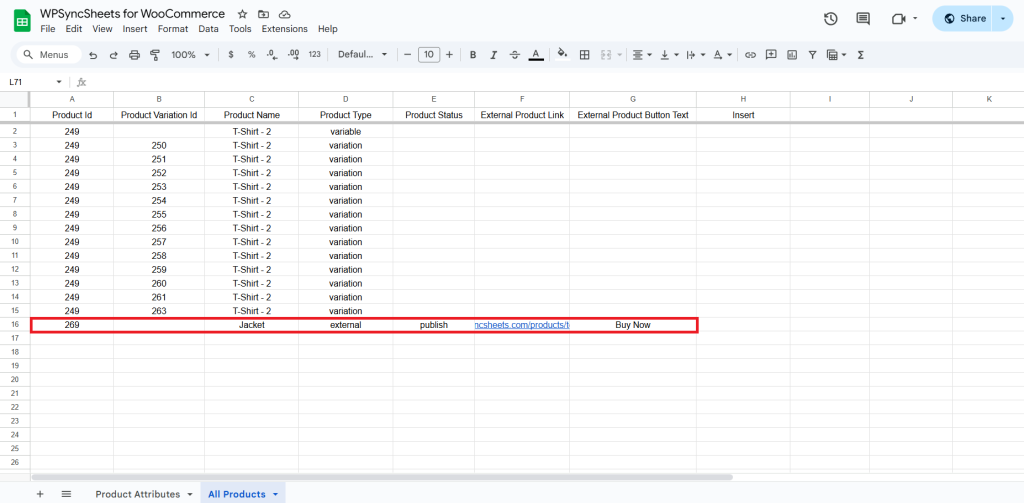Decrease font size with minus

pos(408,55)
